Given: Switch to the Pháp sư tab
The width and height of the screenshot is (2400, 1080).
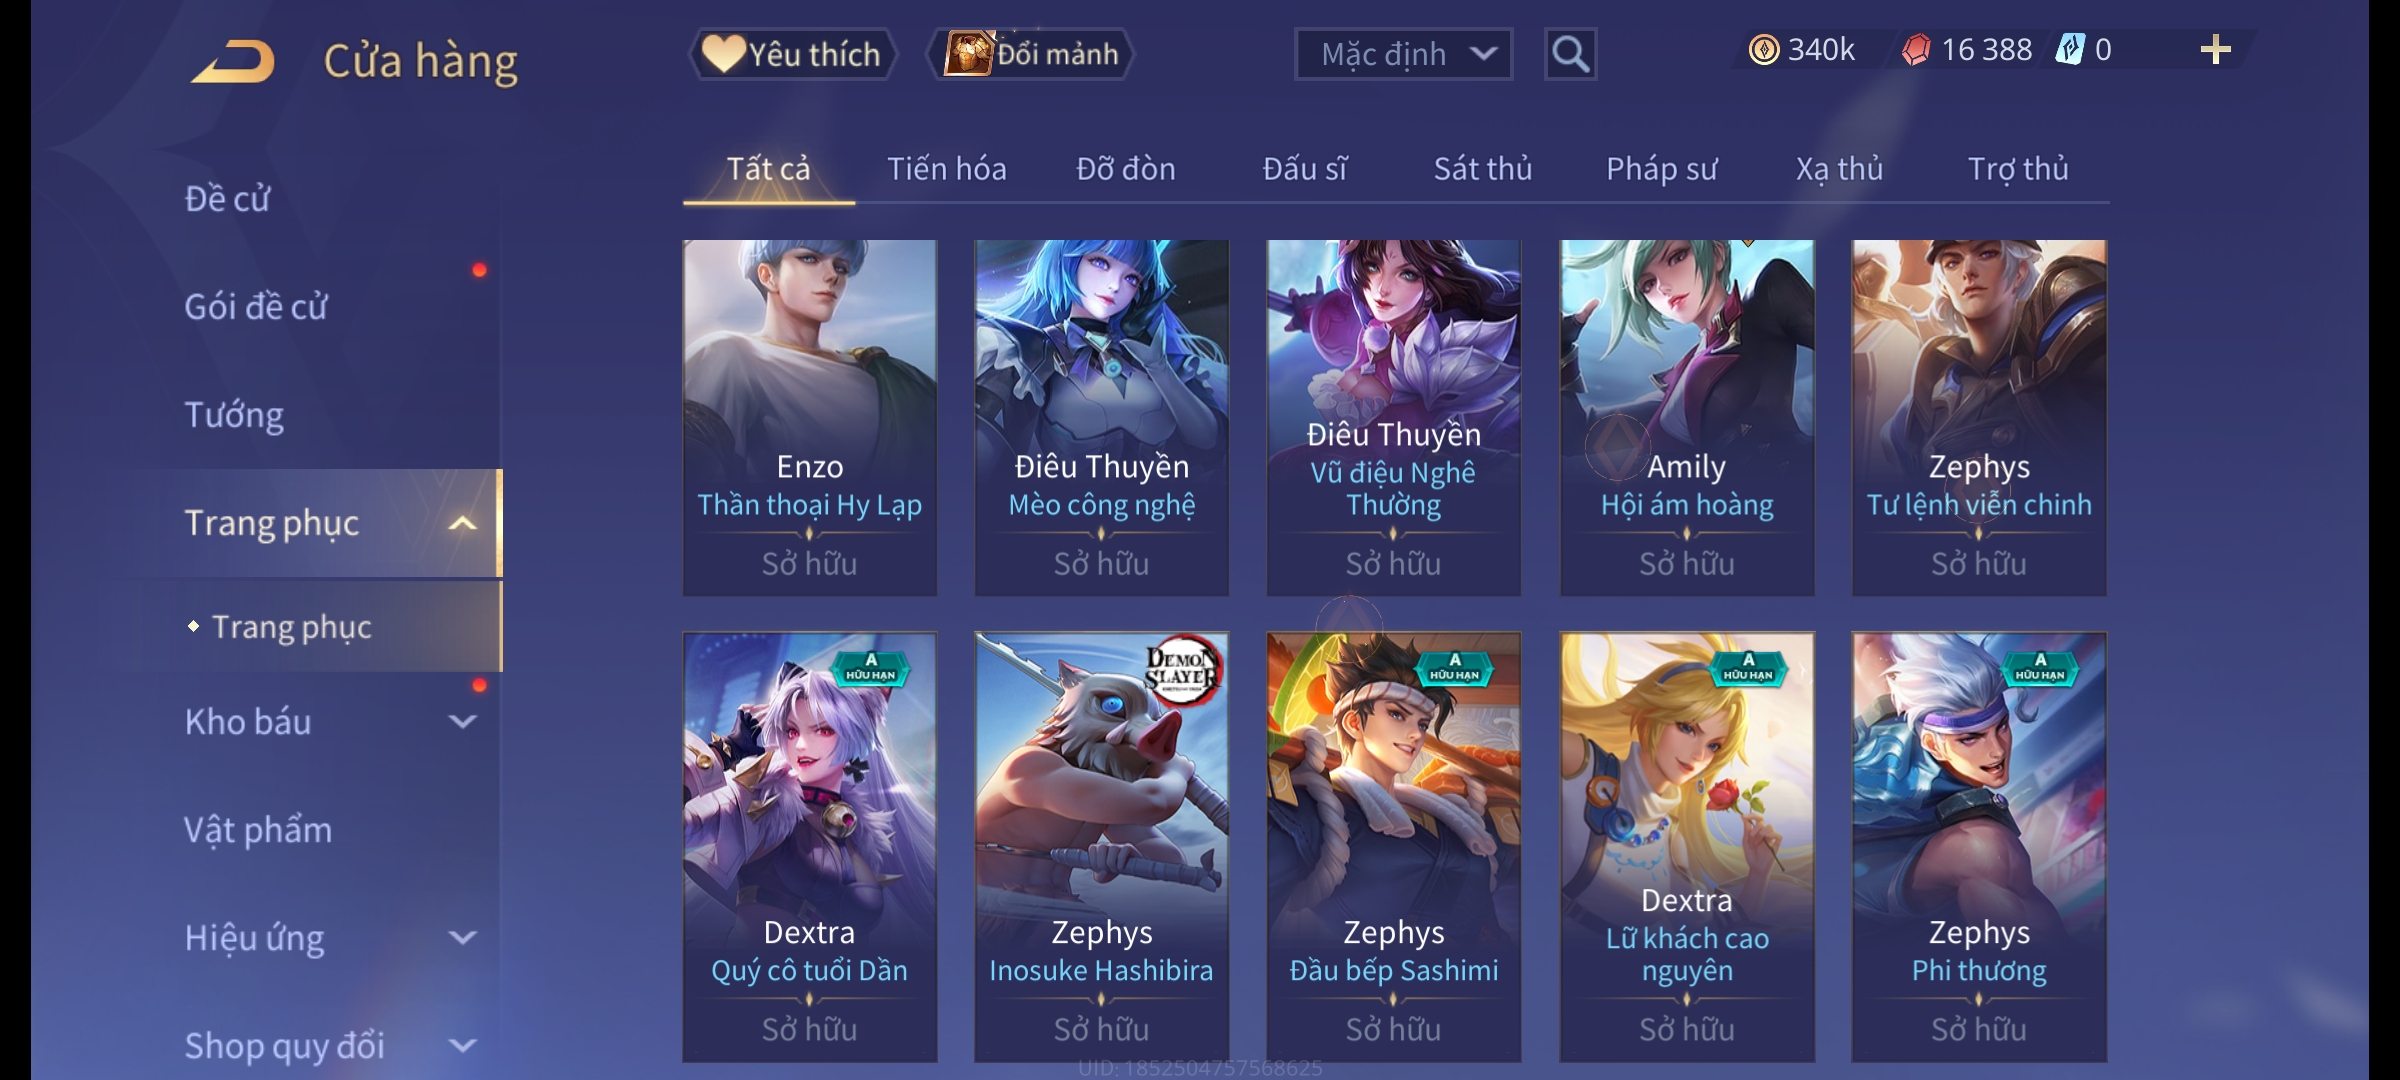Looking at the screenshot, I should pyautogui.click(x=1661, y=169).
